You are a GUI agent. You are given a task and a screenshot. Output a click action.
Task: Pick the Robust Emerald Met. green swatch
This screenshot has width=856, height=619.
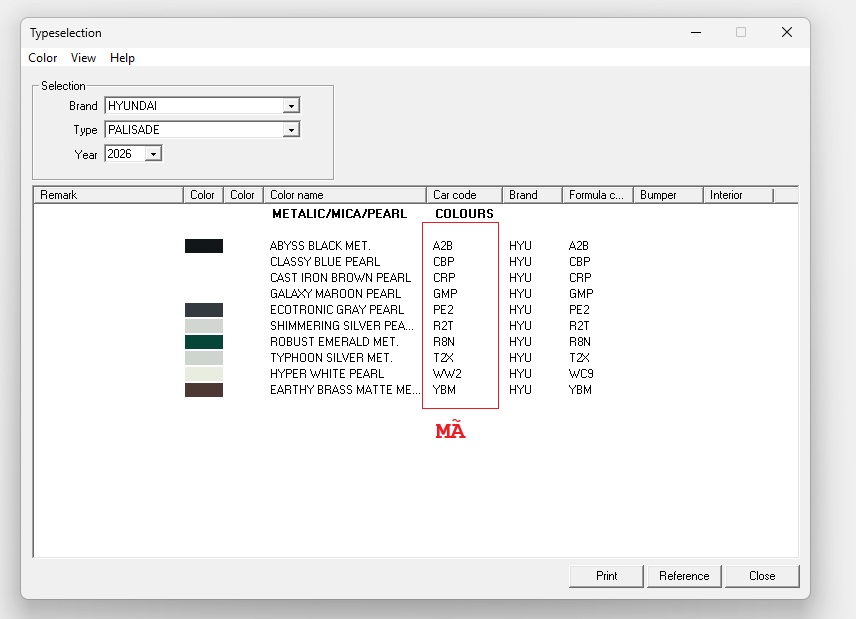204,342
